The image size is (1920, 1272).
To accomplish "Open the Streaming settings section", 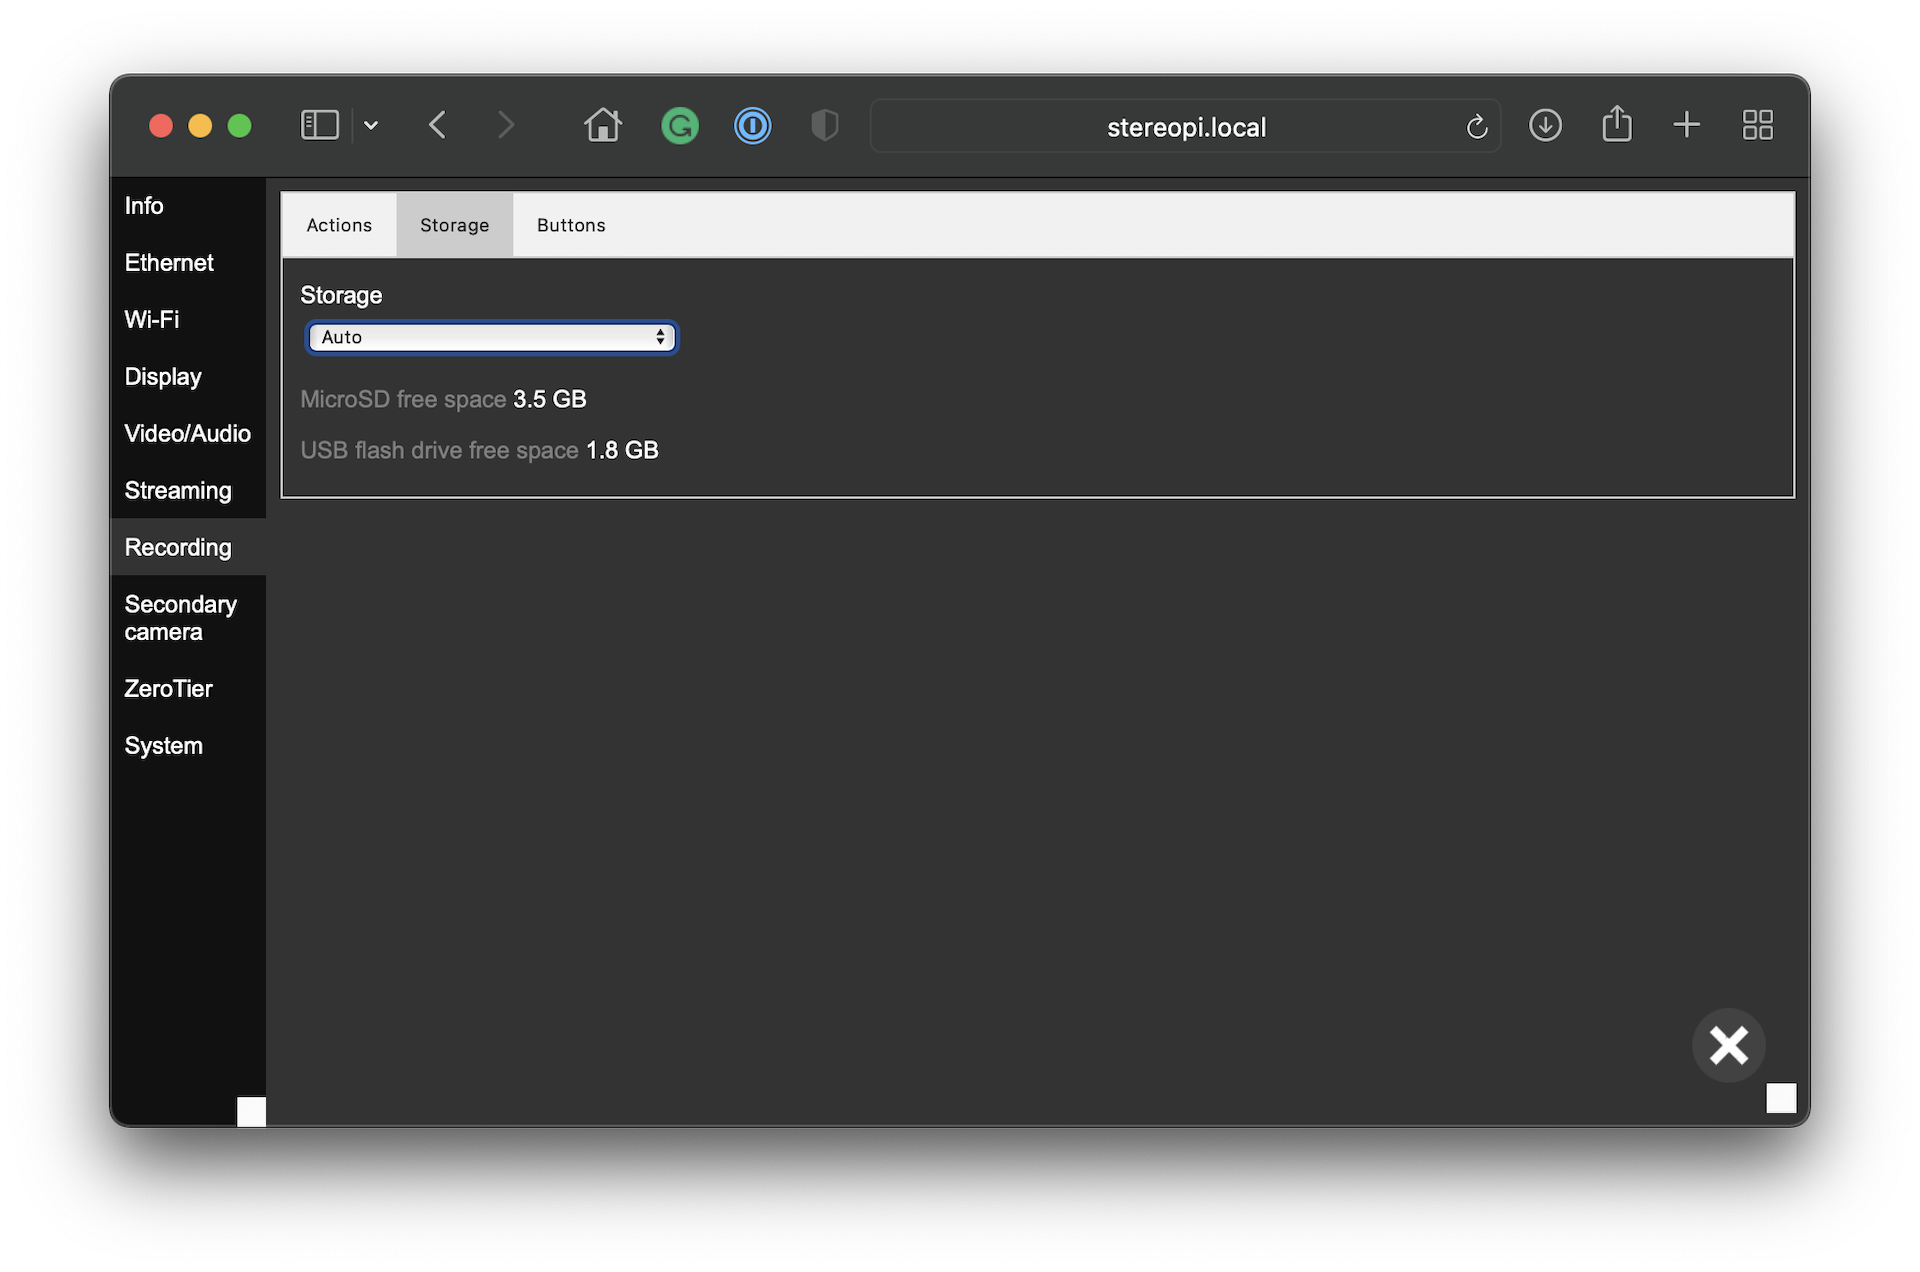I will 178,490.
